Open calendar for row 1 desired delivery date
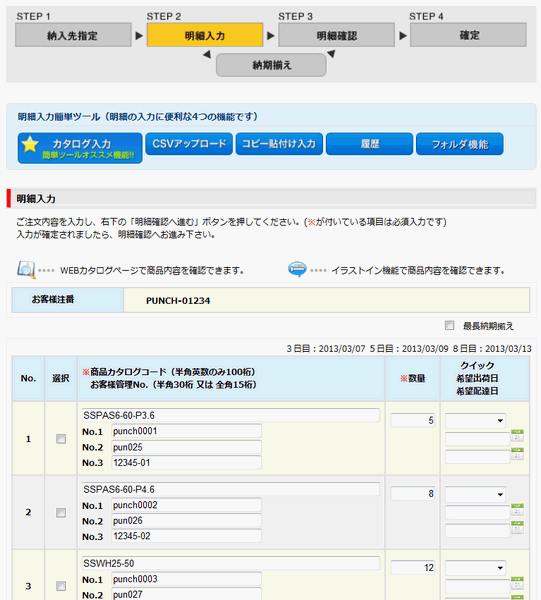541x600 pixels. point(517,454)
